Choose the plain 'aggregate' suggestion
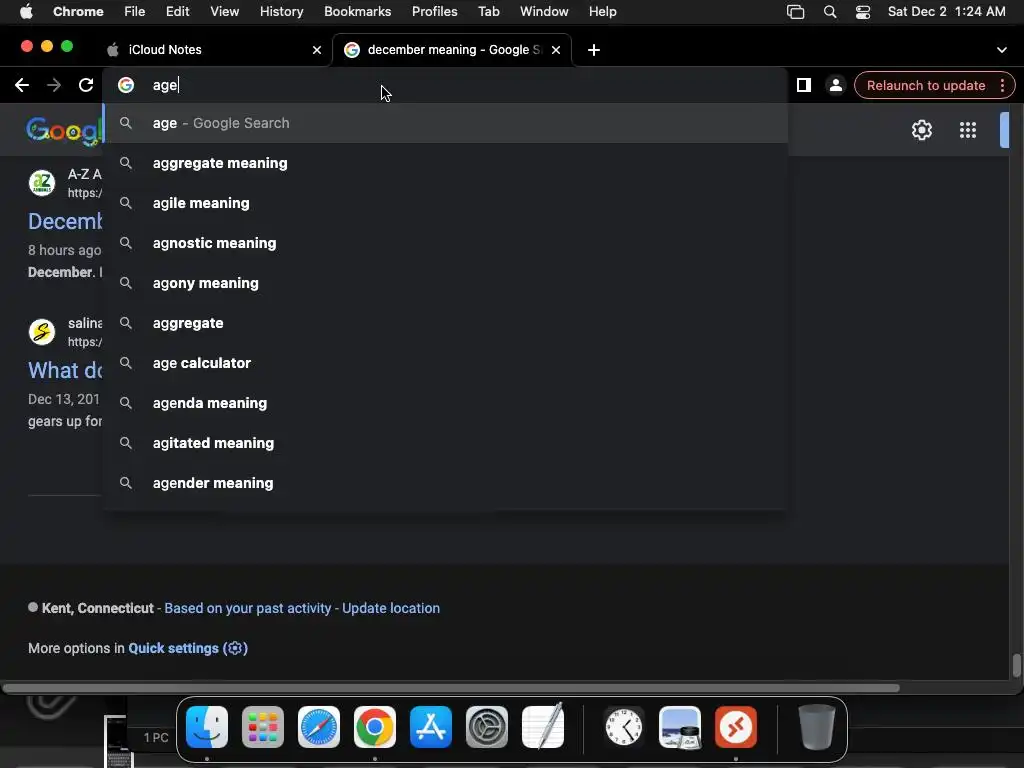 coord(445,323)
